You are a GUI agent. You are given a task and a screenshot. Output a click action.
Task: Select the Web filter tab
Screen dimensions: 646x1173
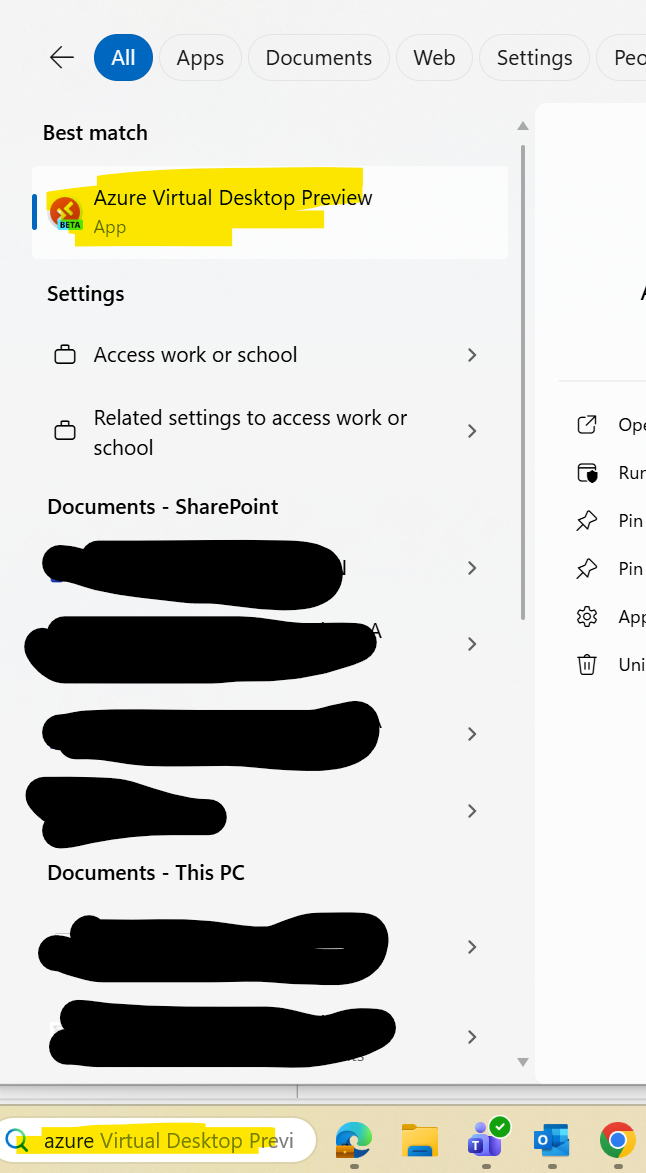(x=434, y=58)
